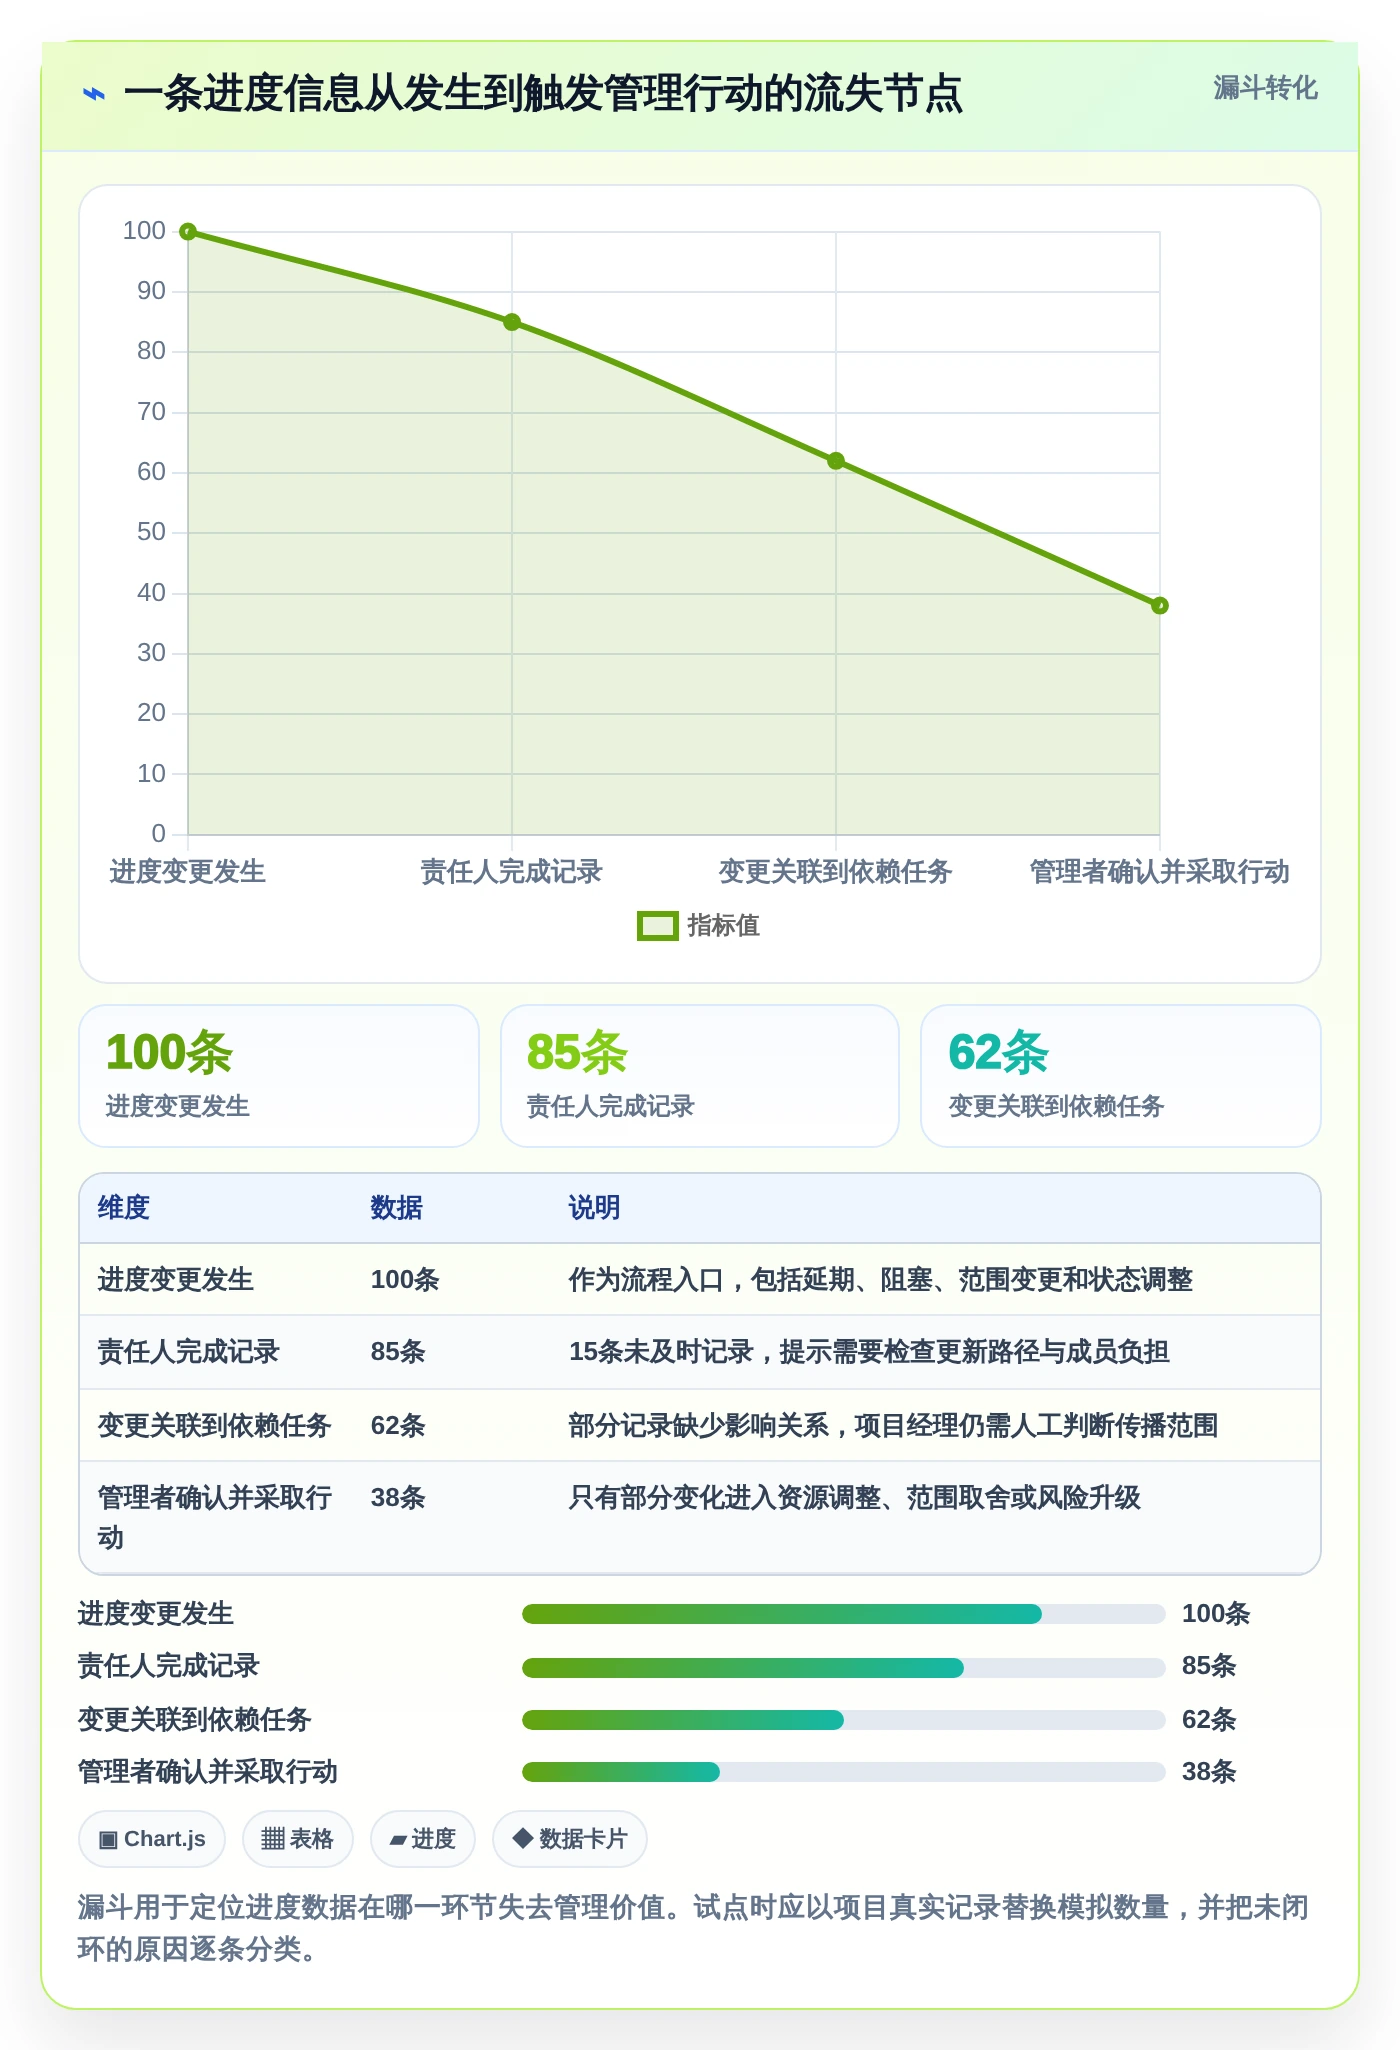Image resolution: width=1400 pixels, height=2050 pixels.
Task: Select the 进度 tag chip
Action: [x=423, y=1839]
